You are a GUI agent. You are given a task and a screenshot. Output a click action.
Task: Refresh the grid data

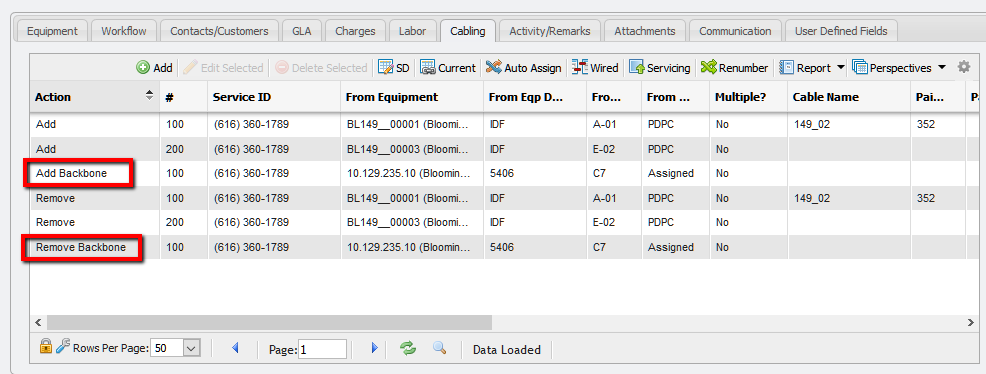coord(408,348)
